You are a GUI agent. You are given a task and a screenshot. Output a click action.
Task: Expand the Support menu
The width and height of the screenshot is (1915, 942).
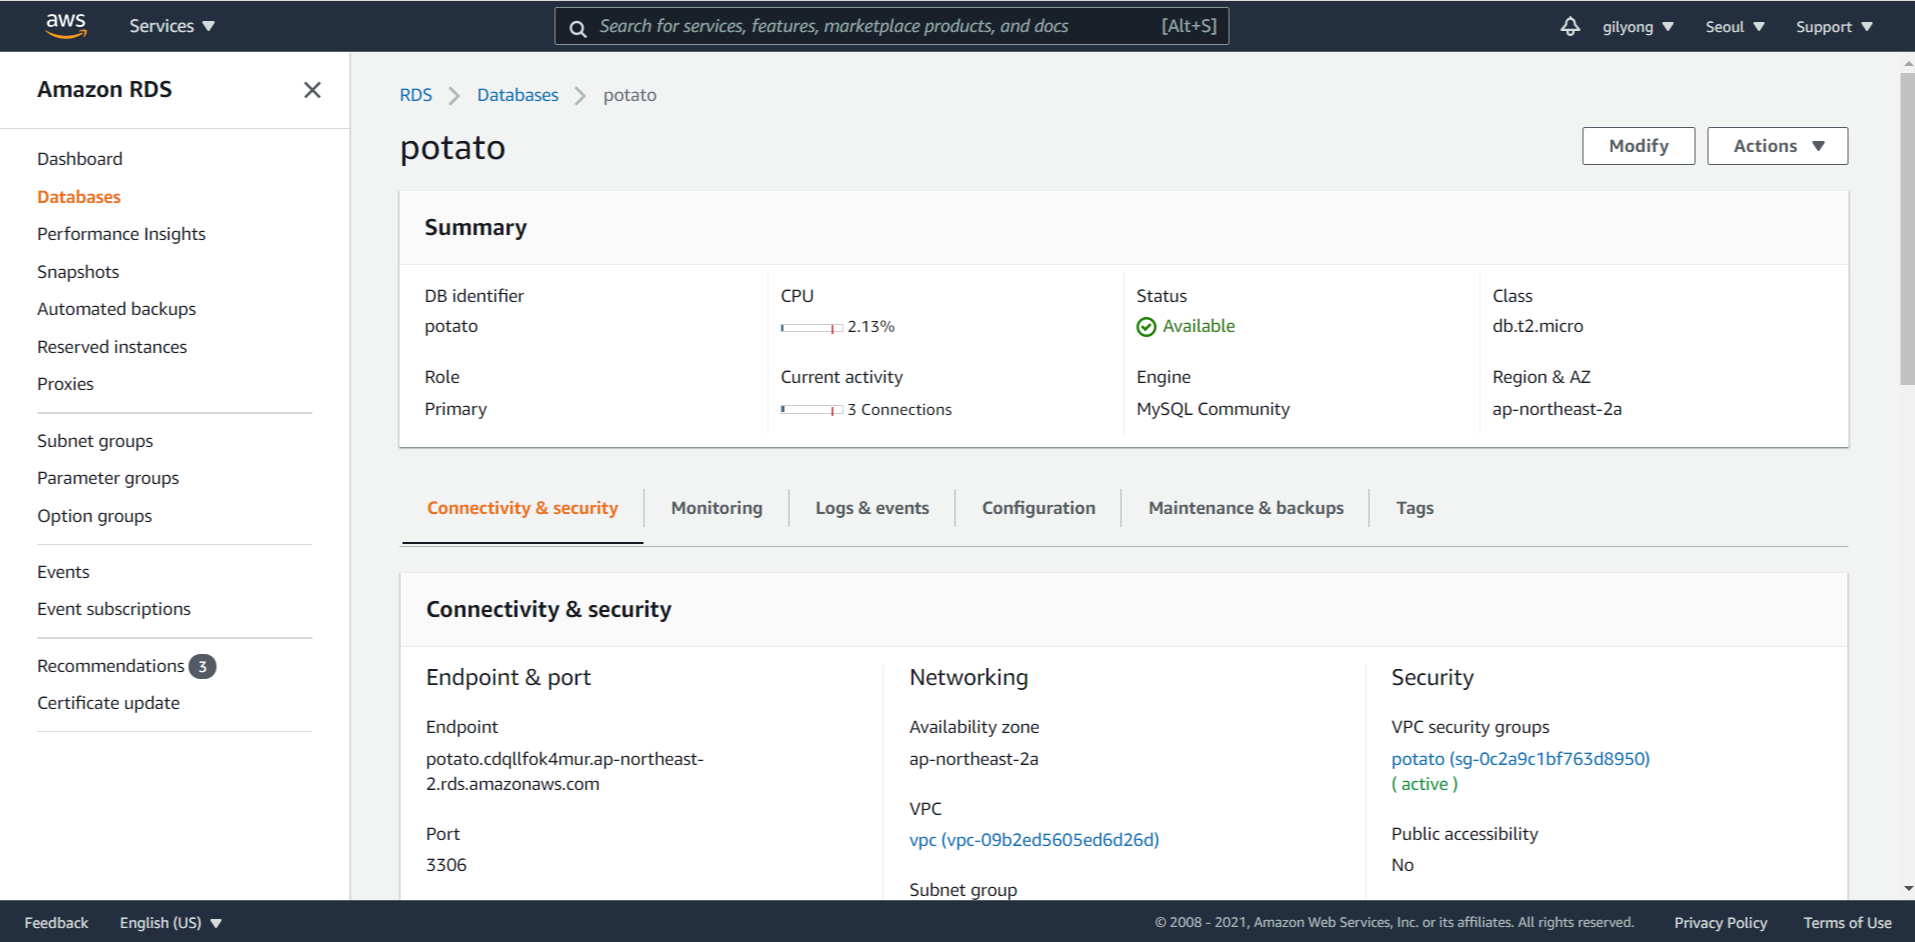(1833, 27)
